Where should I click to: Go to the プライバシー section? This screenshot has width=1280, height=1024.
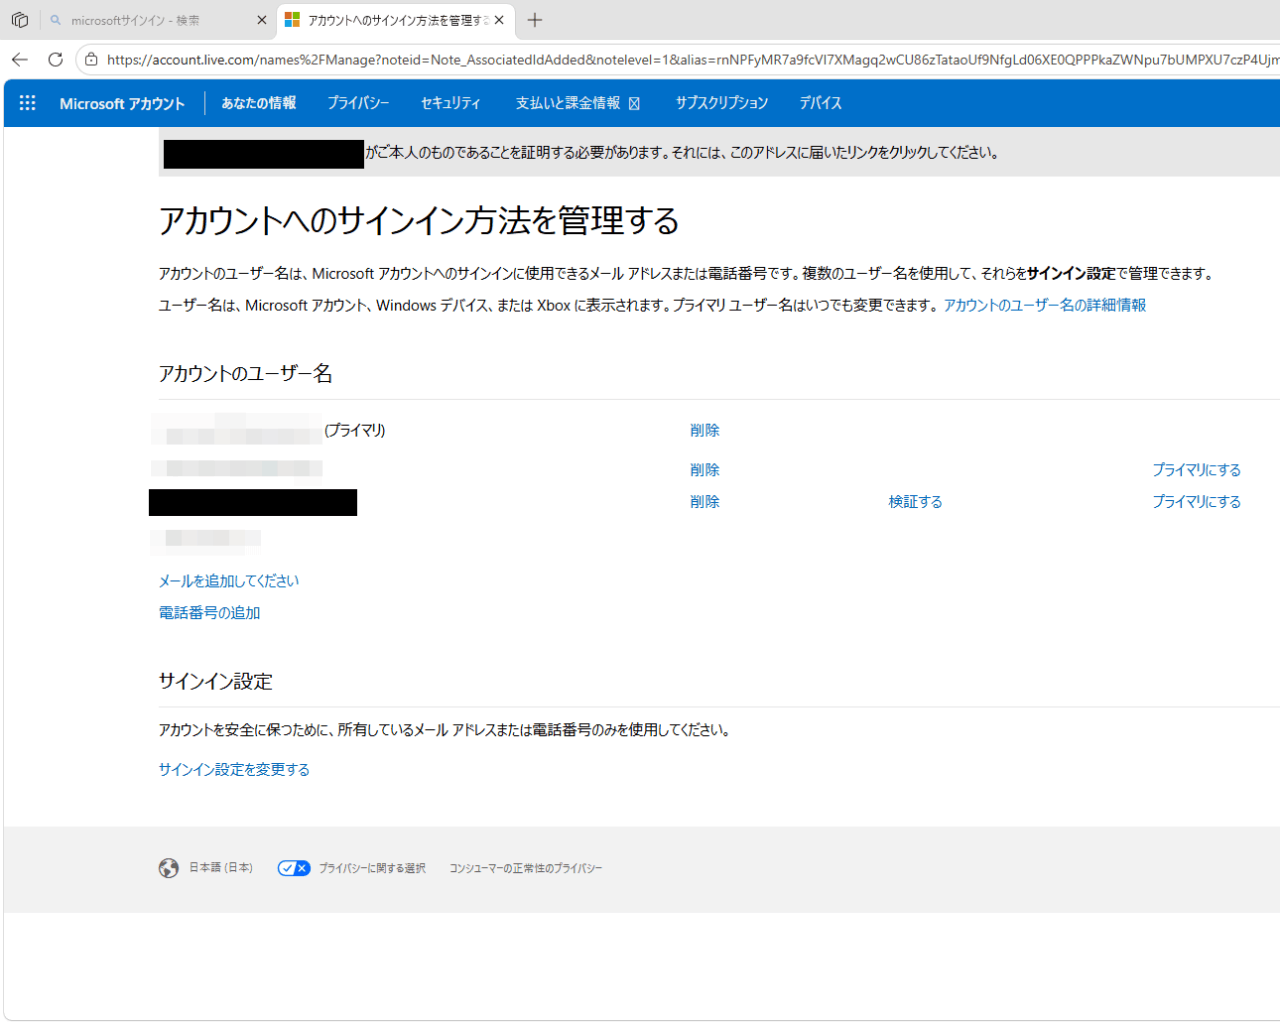click(x=358, y=103)
